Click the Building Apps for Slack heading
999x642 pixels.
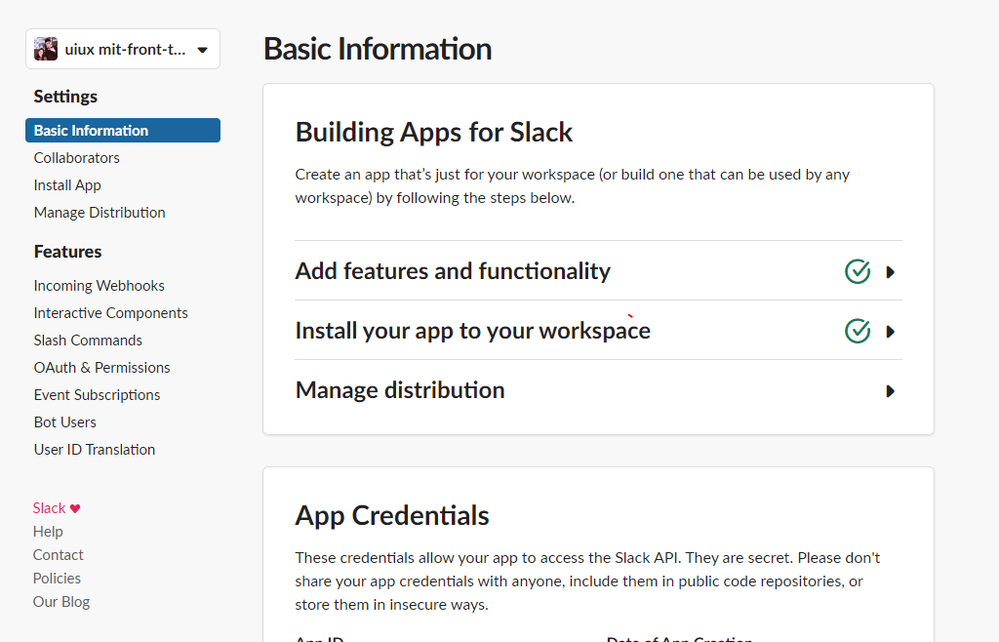tap(434, 132)
